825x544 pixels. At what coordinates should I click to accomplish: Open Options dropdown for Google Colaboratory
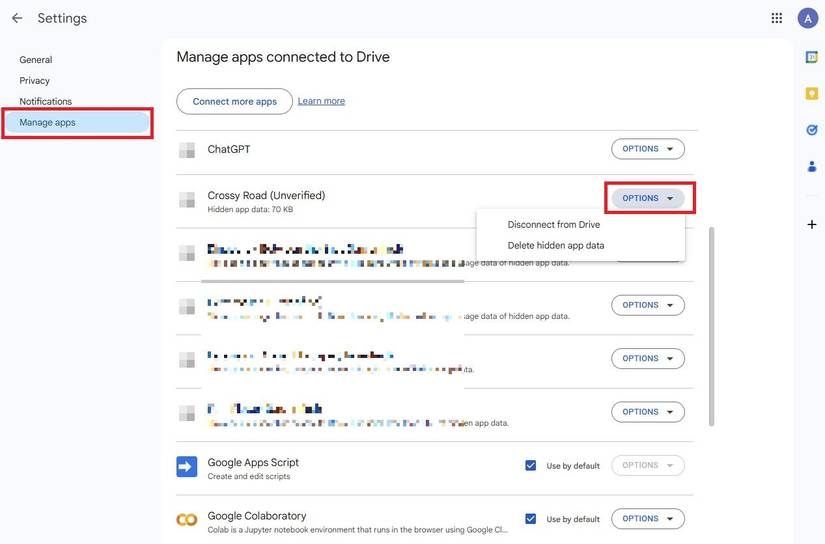coord(648,519)
